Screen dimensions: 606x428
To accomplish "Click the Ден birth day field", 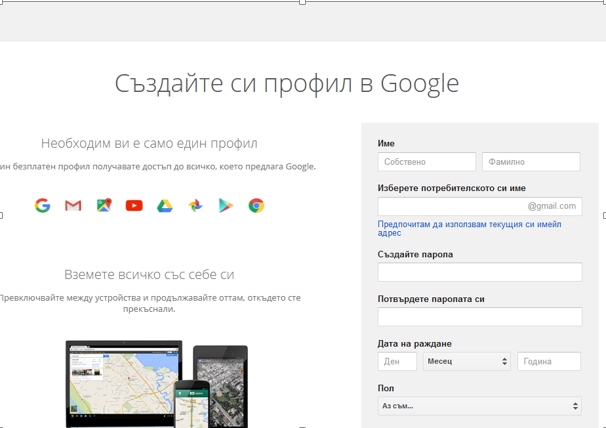I will point(397,361).
